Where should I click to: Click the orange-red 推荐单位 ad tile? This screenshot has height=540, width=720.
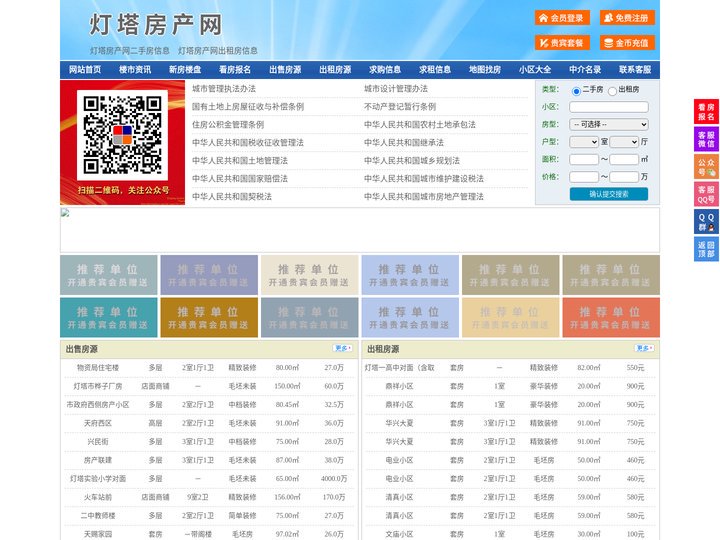611,317
